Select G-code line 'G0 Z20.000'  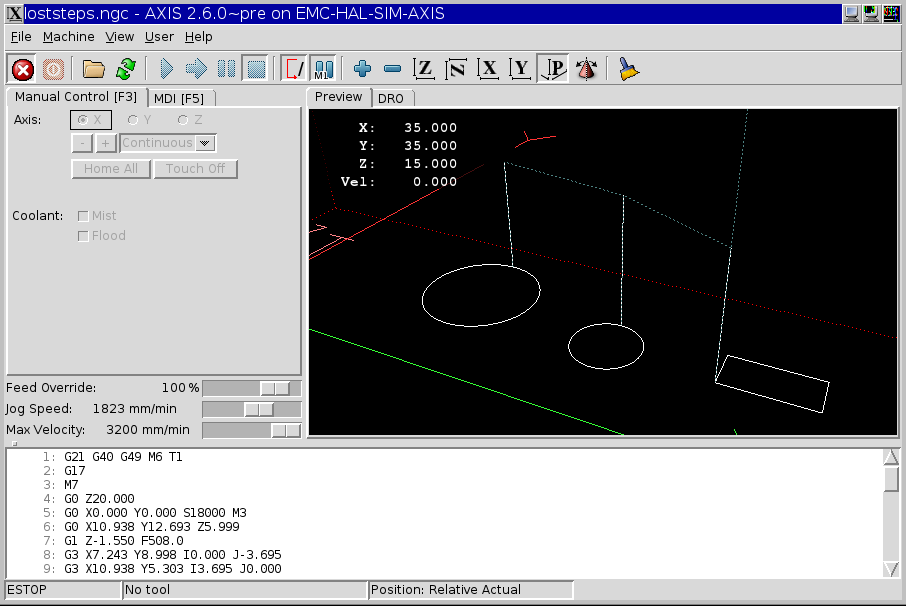[99, 499]
